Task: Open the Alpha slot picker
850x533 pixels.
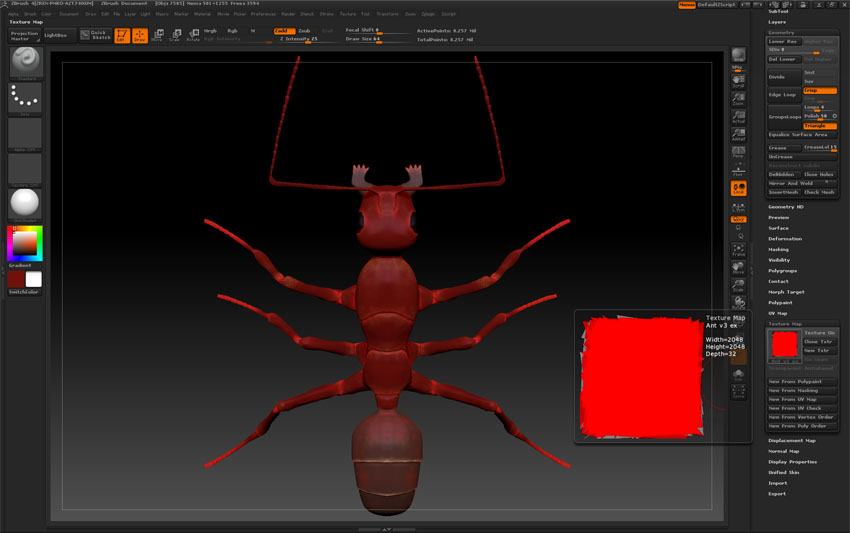Action: click(x=25, y=133)
